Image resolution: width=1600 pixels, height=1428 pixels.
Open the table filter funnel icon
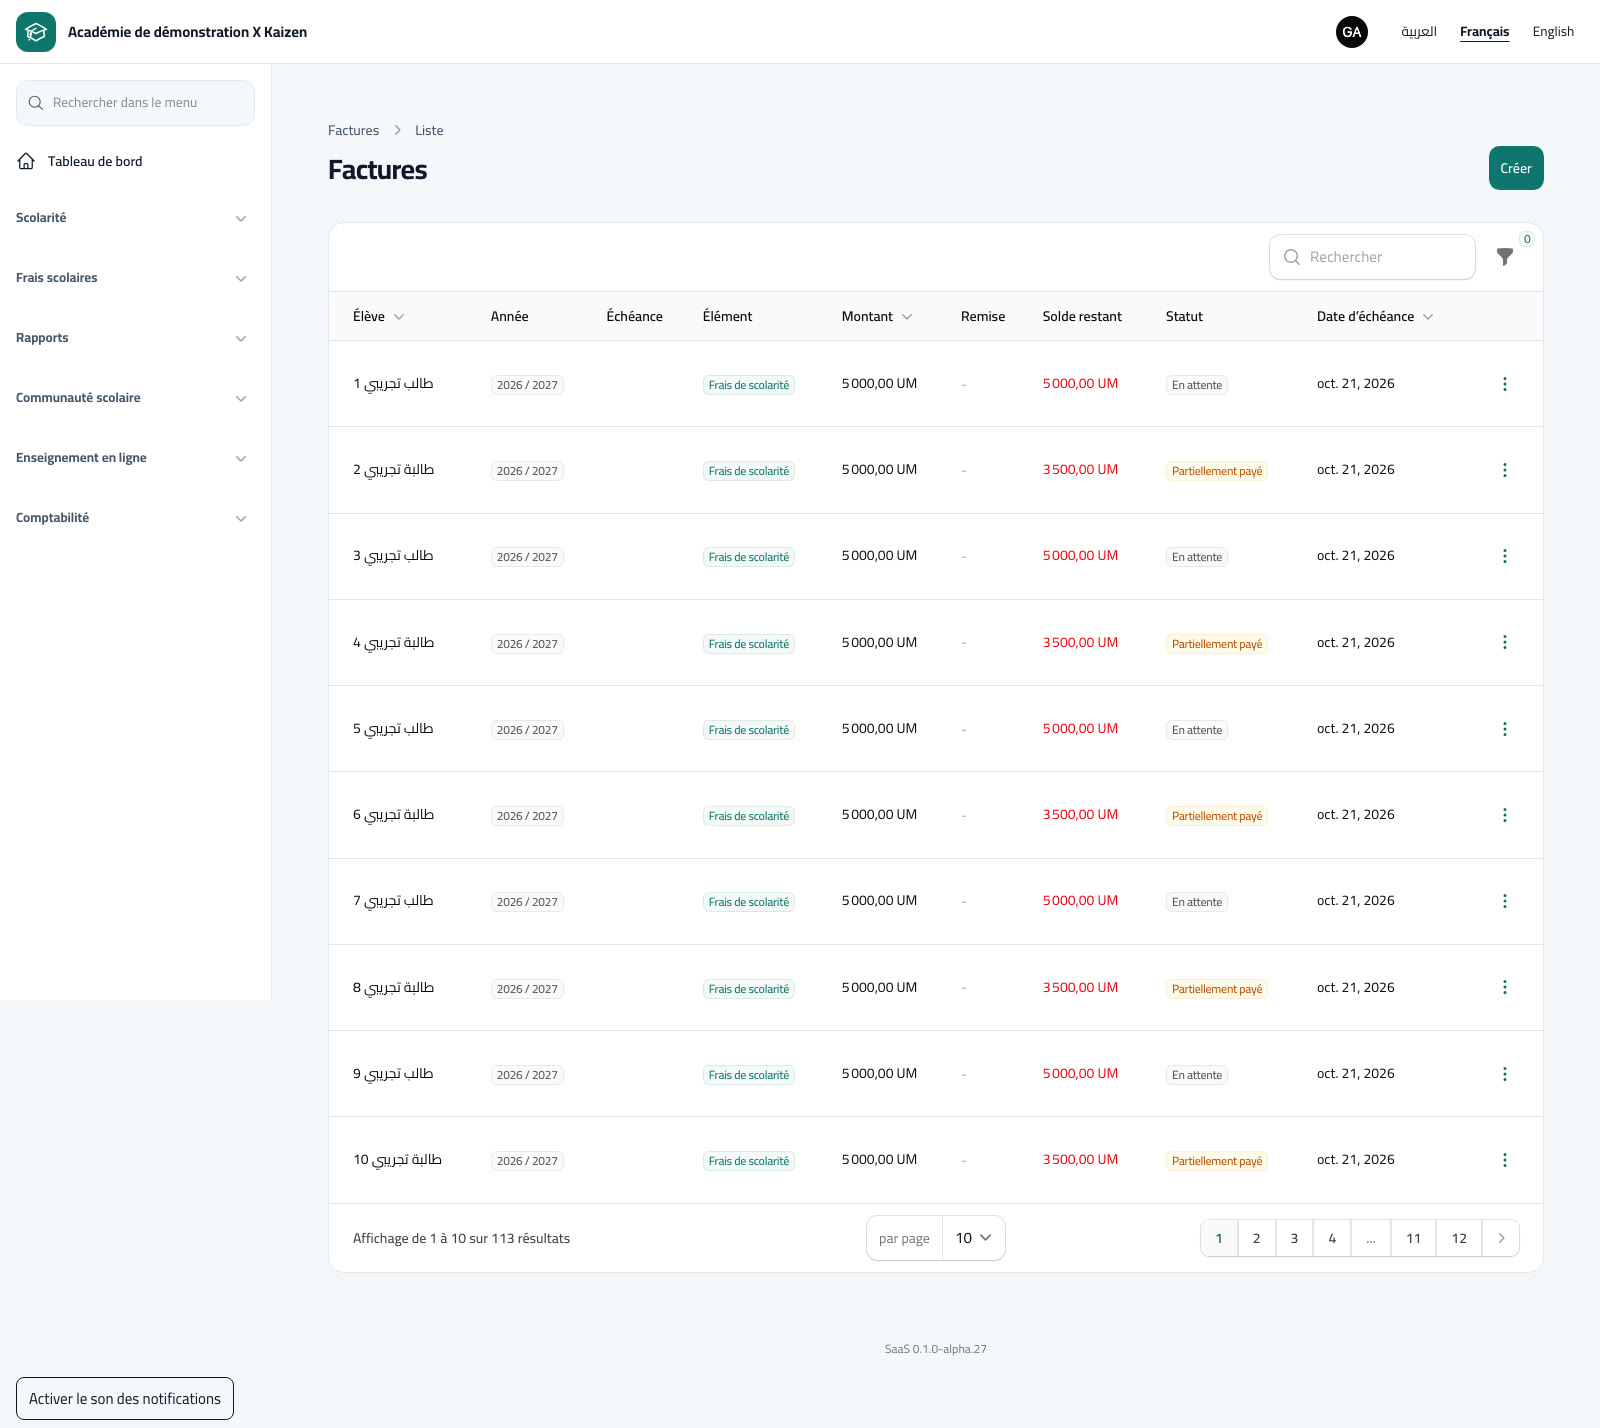click(1505, 257)
